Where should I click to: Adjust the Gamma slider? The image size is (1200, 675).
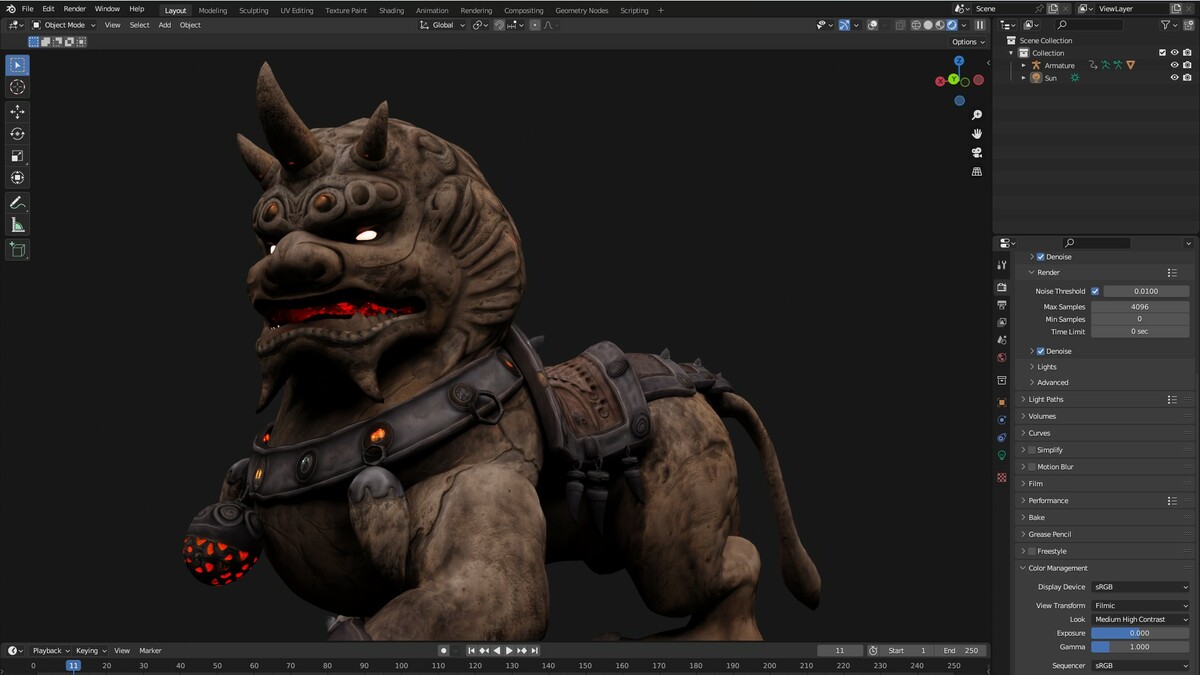[x=1140, y=647]
